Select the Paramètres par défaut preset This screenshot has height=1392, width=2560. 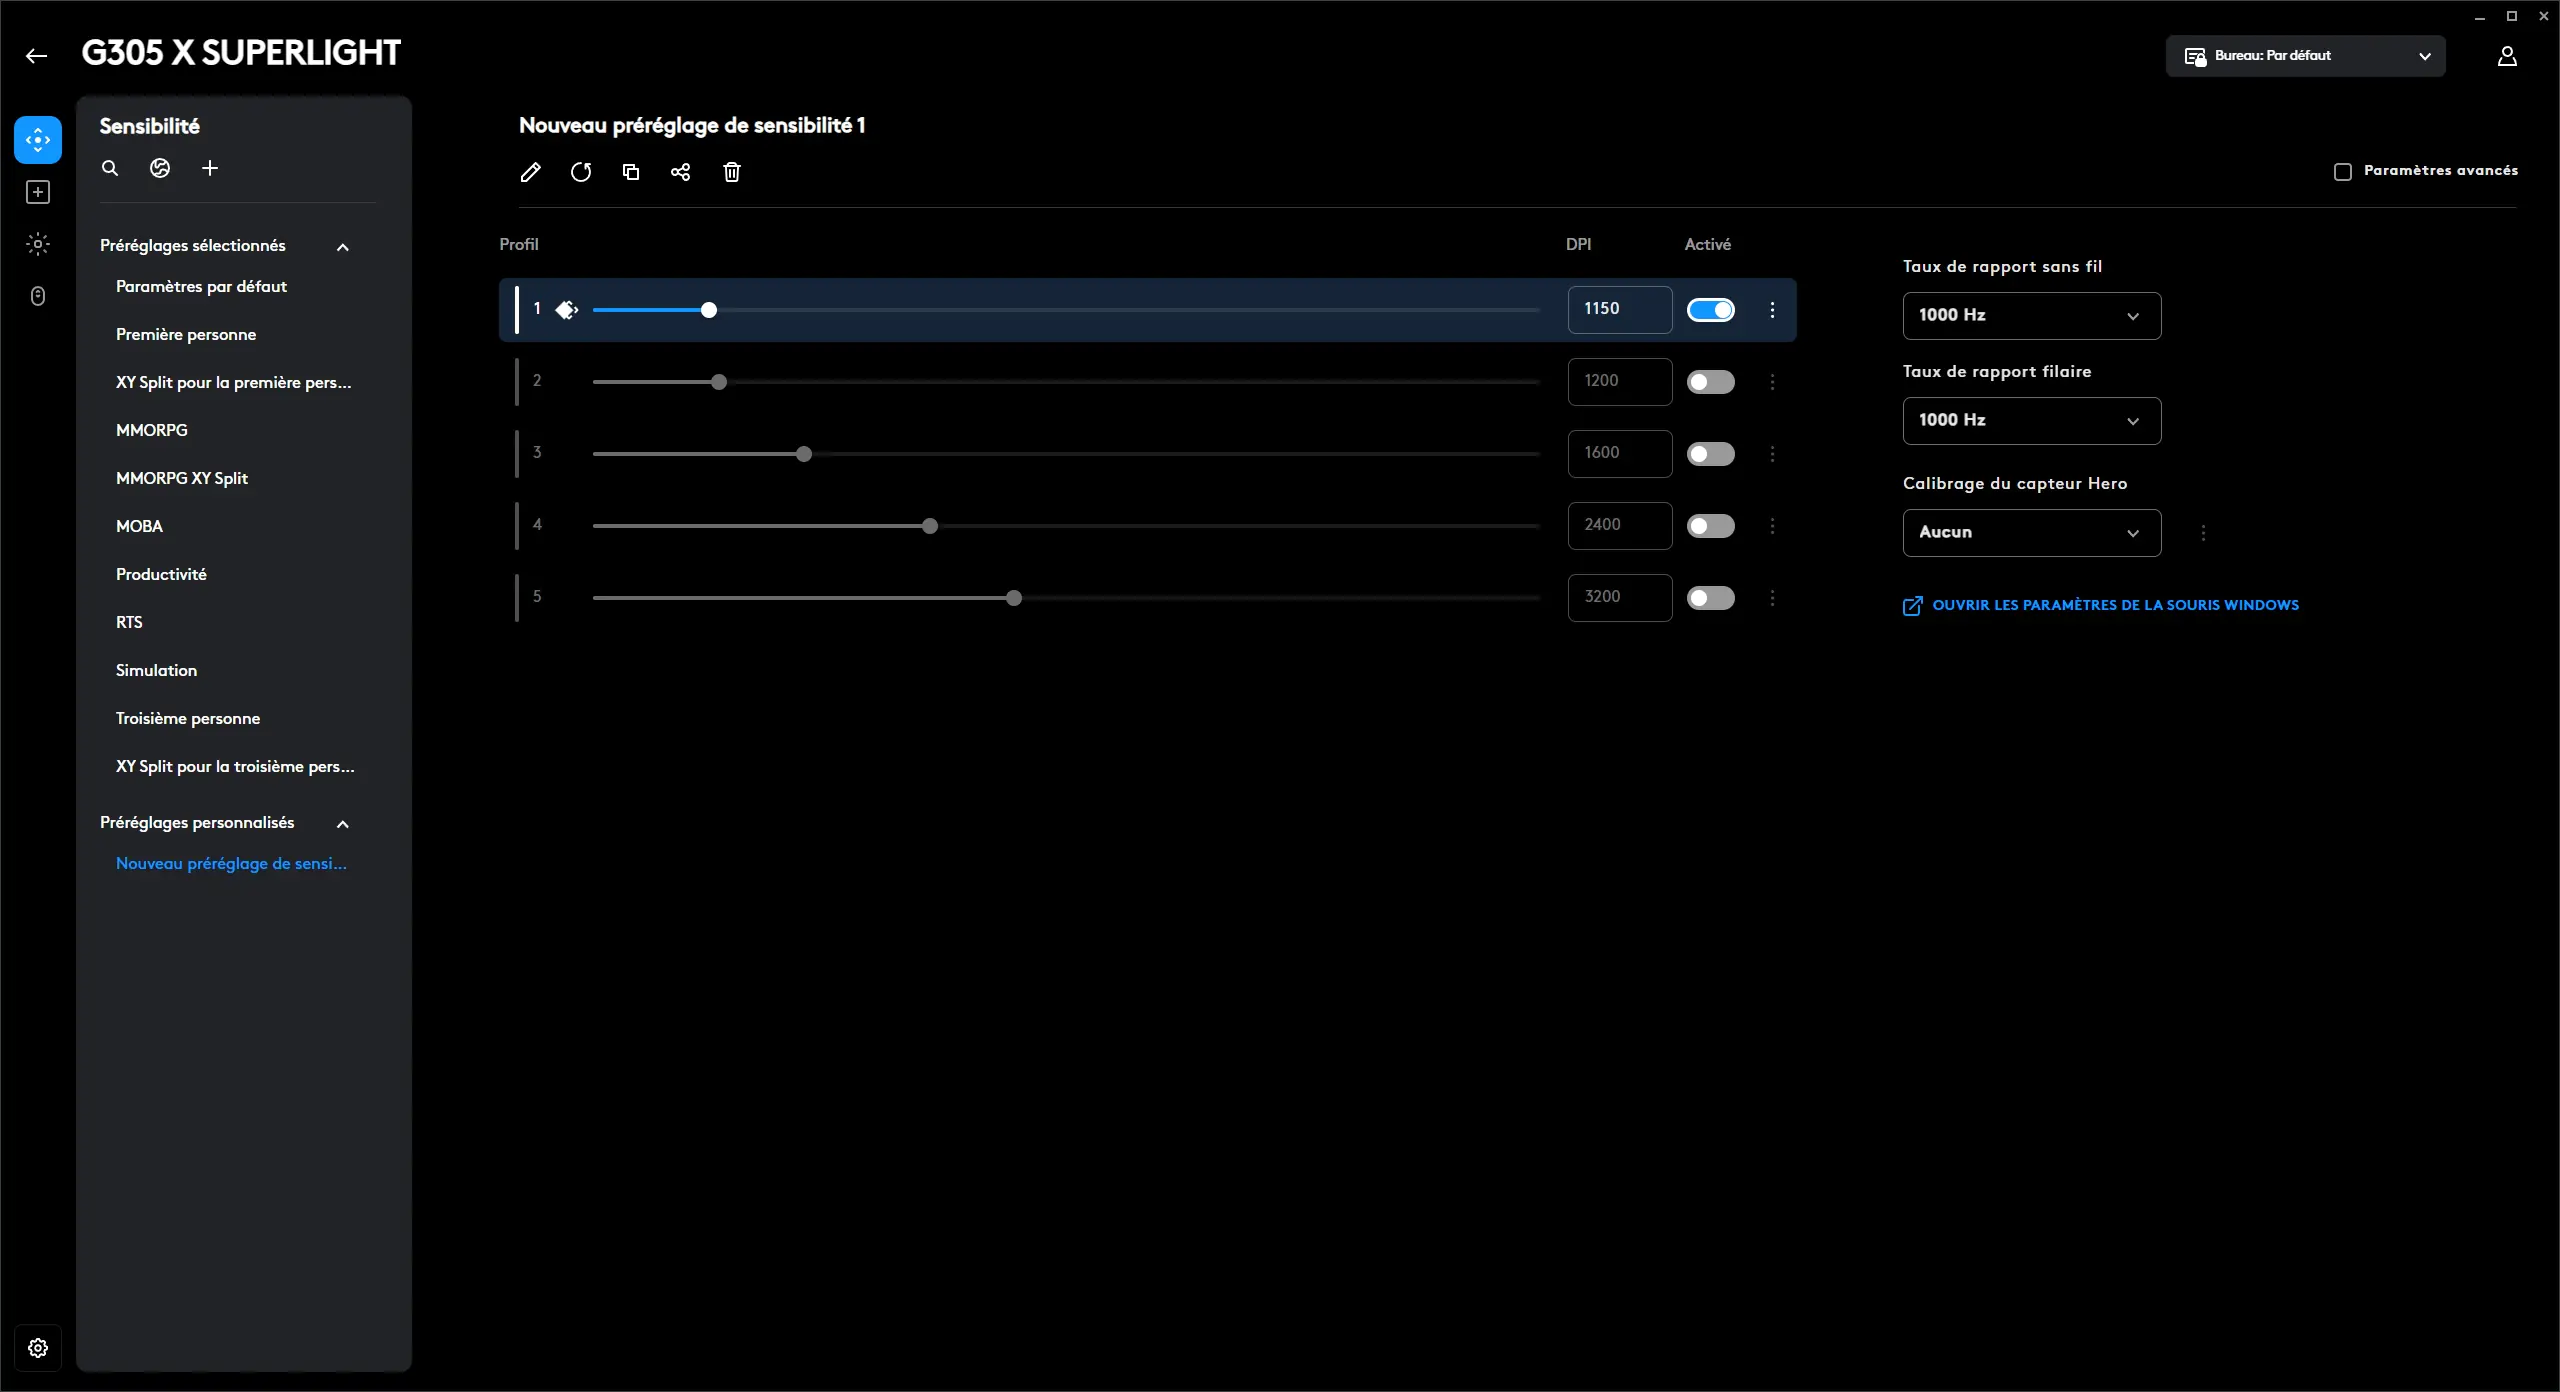[x=201, y=287]
